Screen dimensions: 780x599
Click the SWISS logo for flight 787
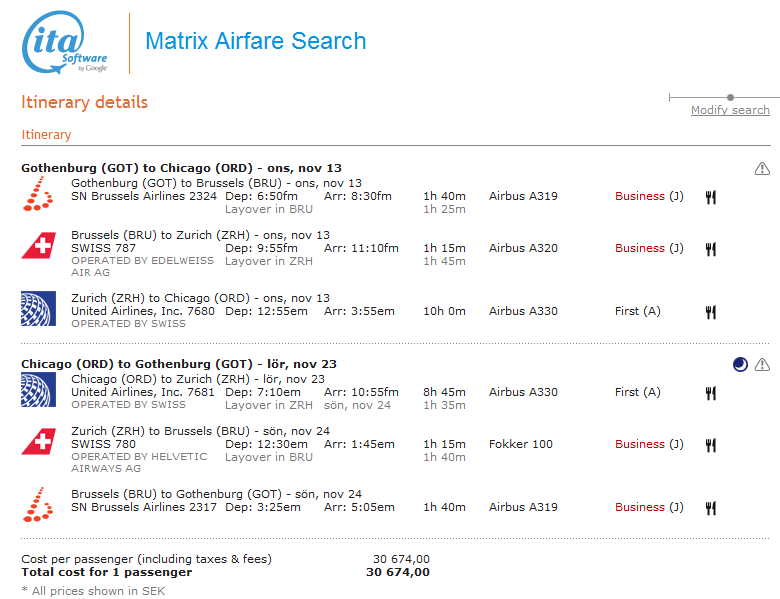pos(38,245)
